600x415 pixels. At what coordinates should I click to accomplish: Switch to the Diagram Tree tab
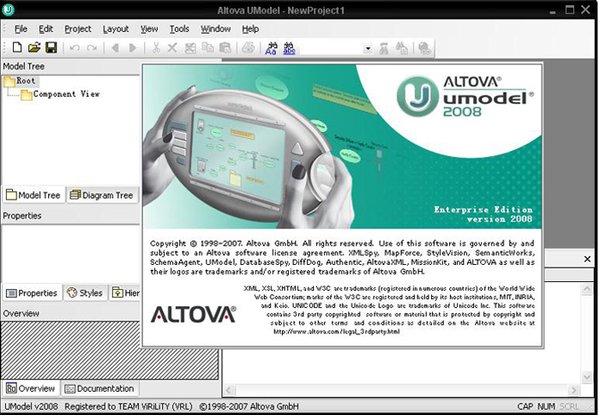pos(102,196)
